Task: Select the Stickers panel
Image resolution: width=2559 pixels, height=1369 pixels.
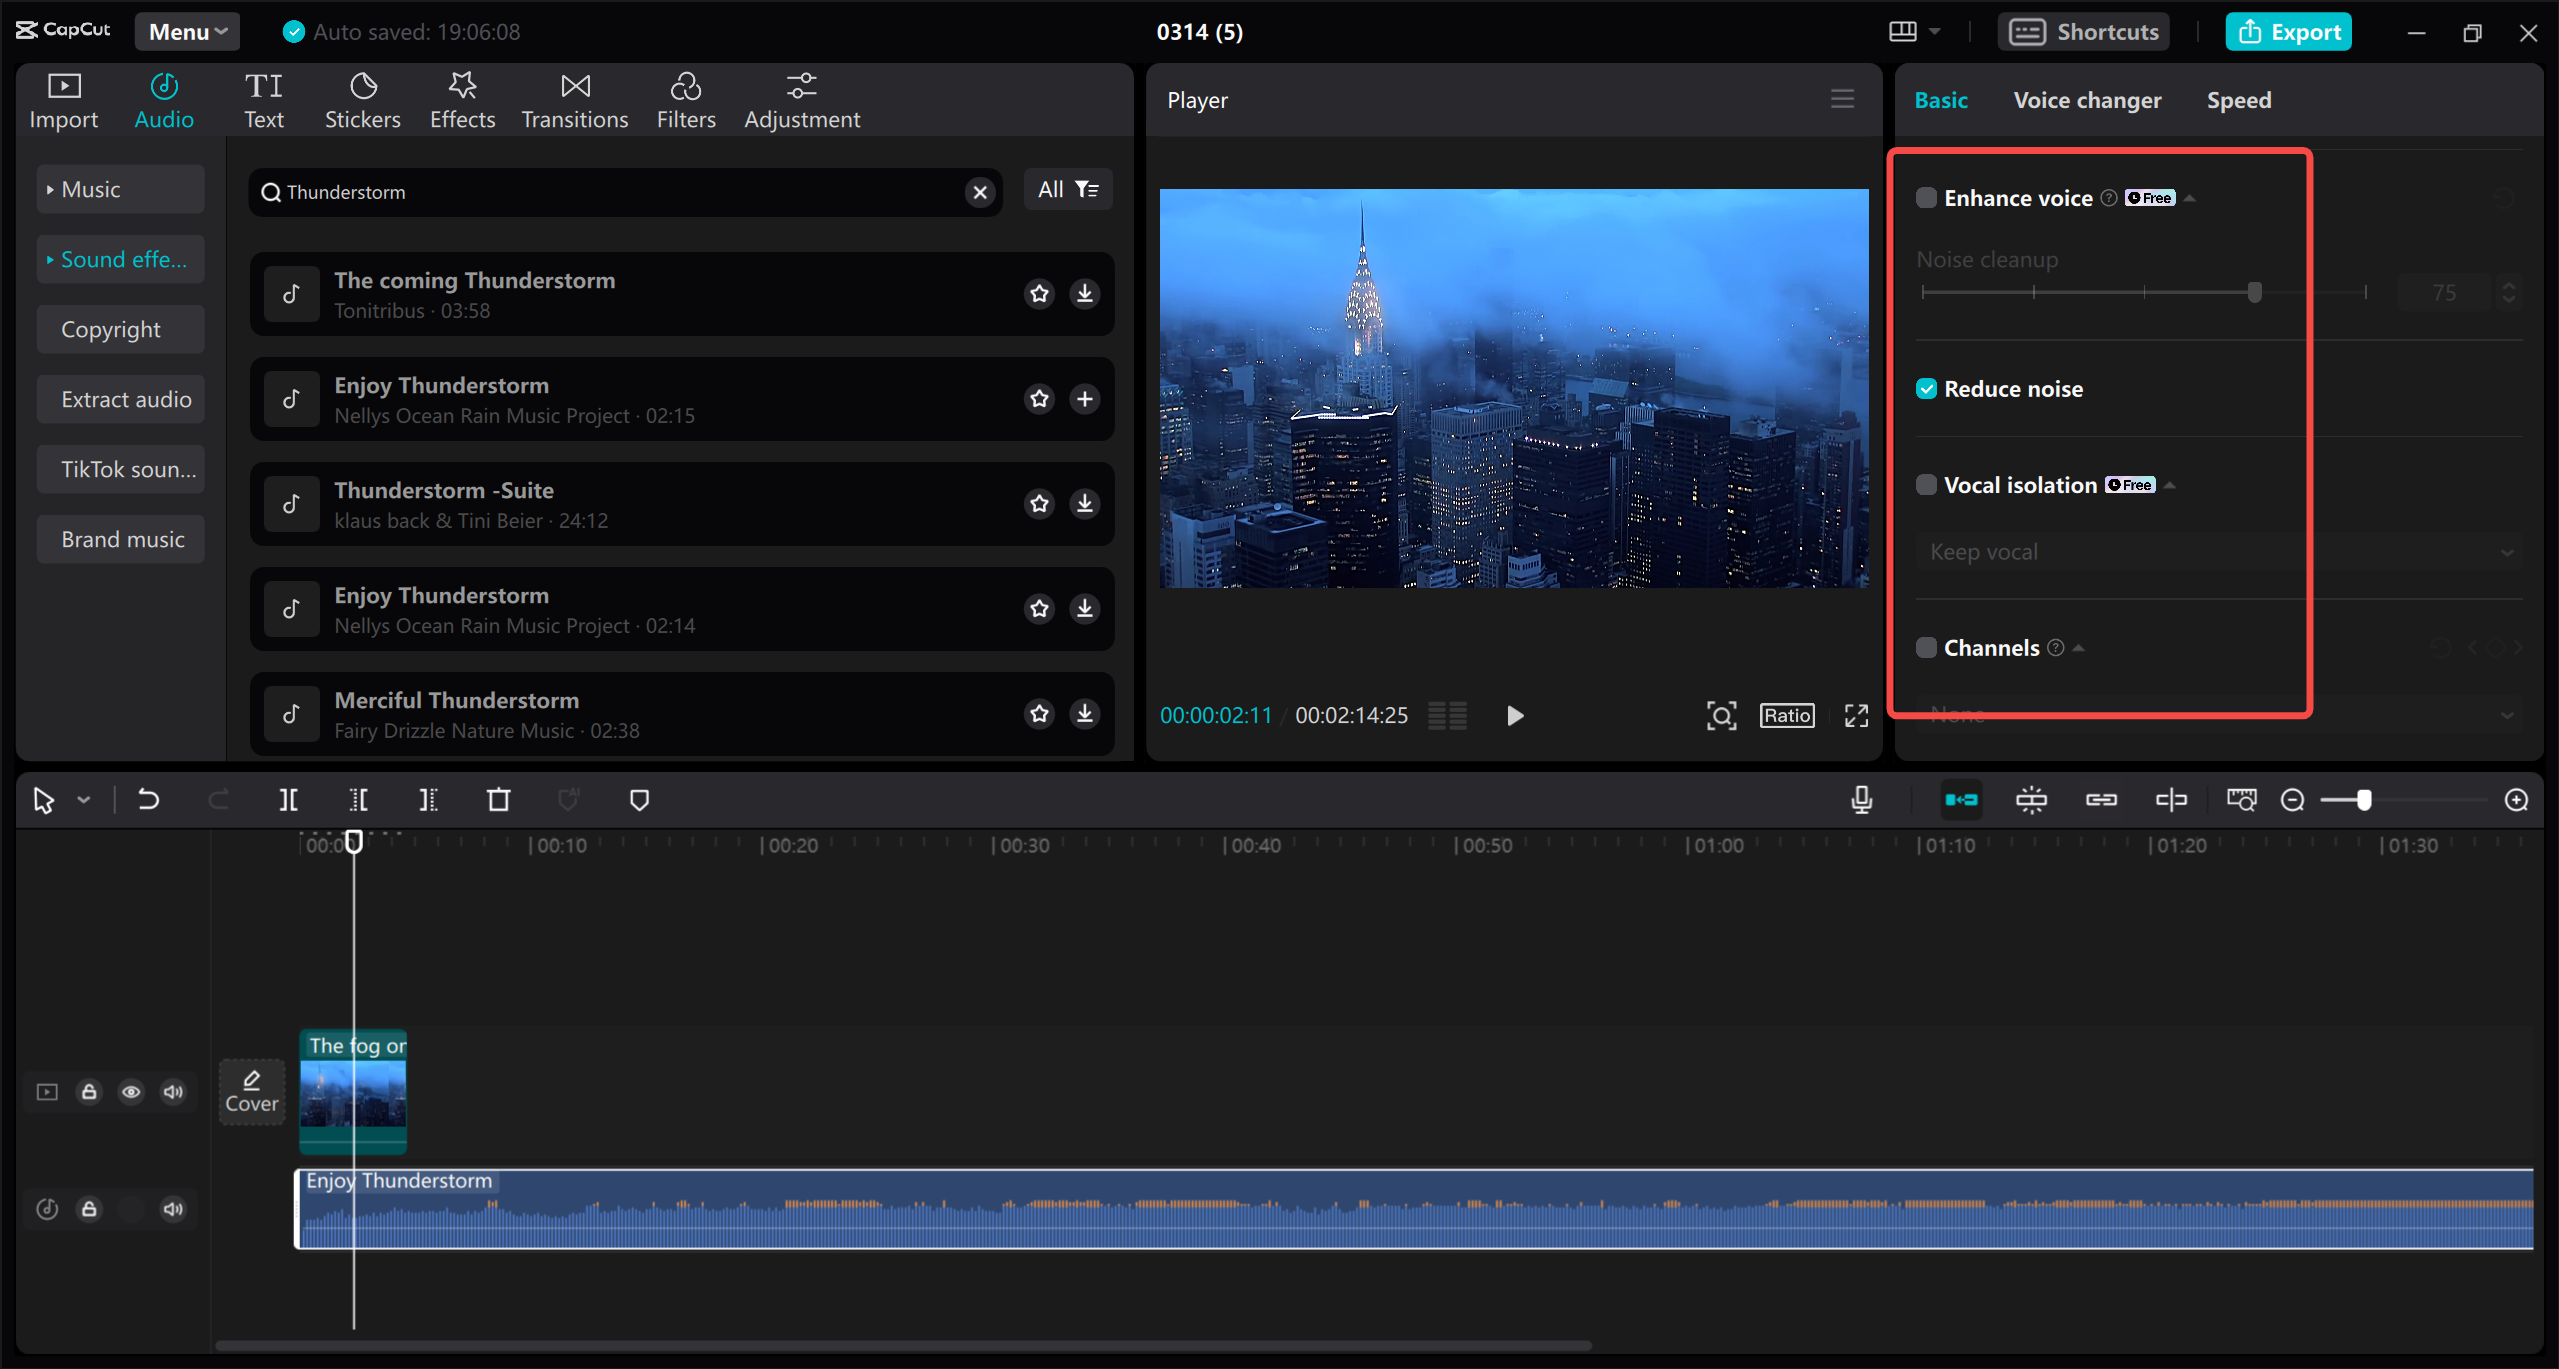Action: (363, 99)
